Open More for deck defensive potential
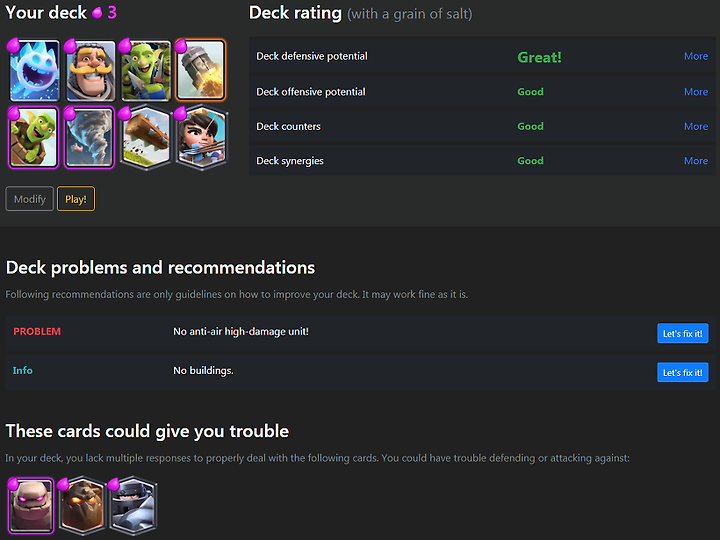The width and height of the screenshot is (720, 540). [x=696, y=56]
